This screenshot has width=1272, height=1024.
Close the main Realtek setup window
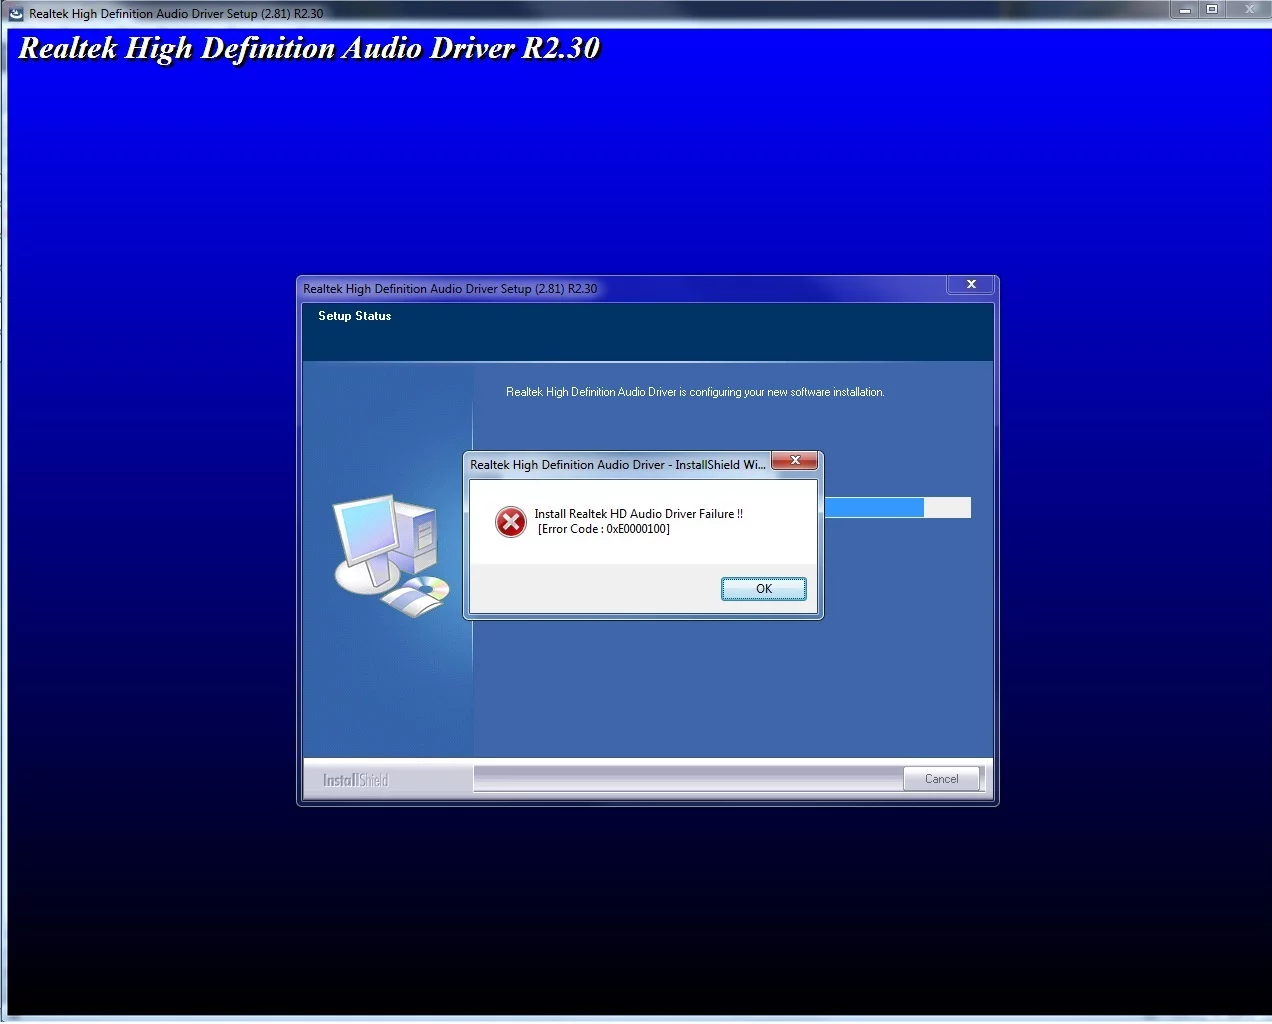pyautogui.click(x=1249, y=10)
